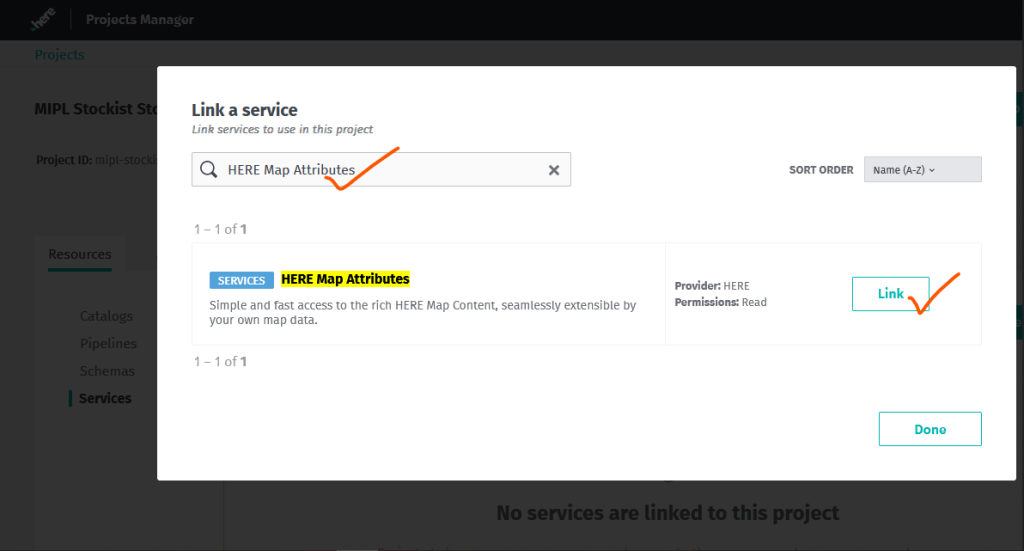Click the SORT ORDER label

pyautogui.click(x=821, y=170)
